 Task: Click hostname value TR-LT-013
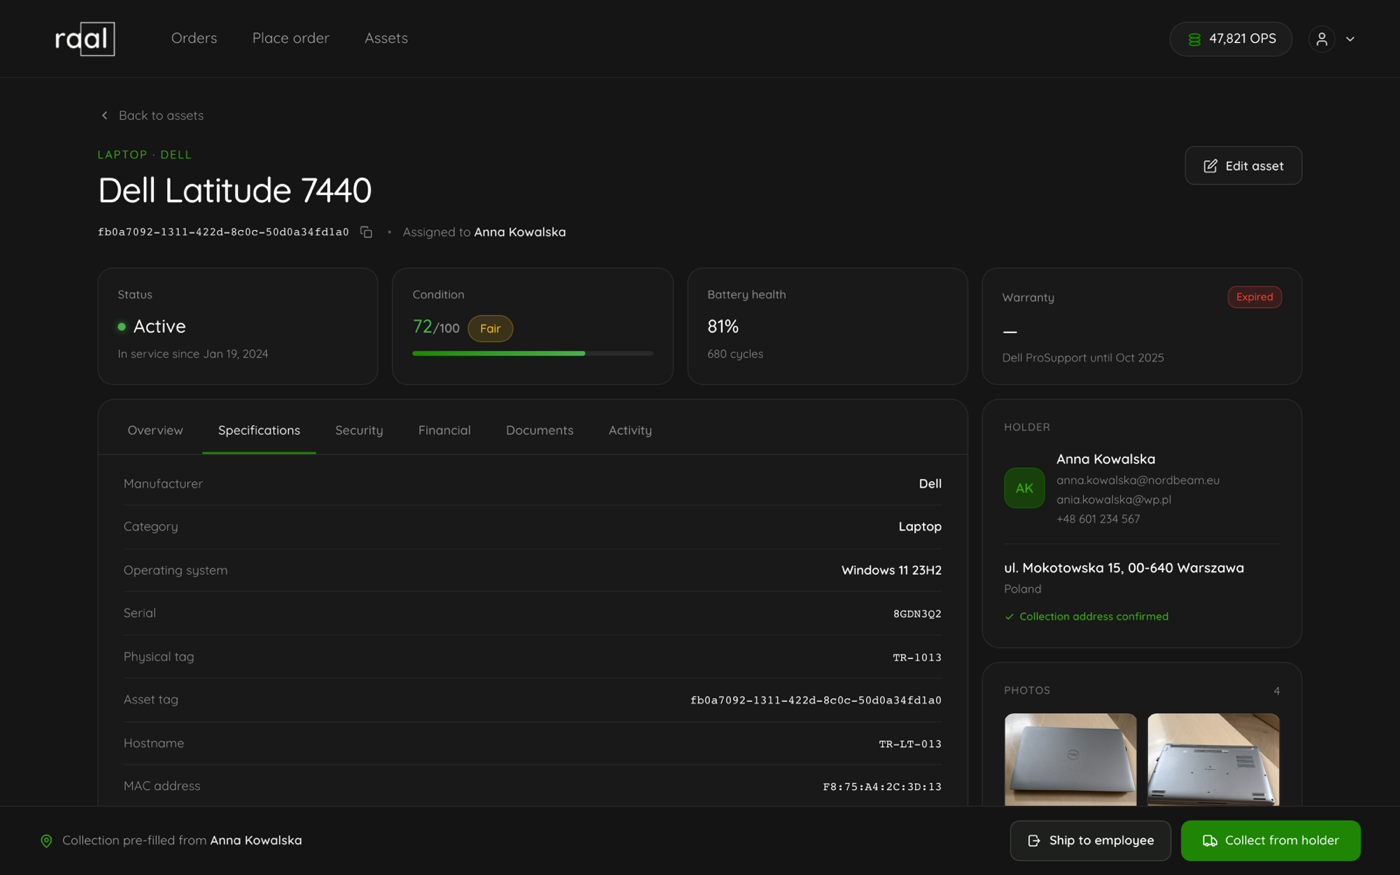[910, 744]
